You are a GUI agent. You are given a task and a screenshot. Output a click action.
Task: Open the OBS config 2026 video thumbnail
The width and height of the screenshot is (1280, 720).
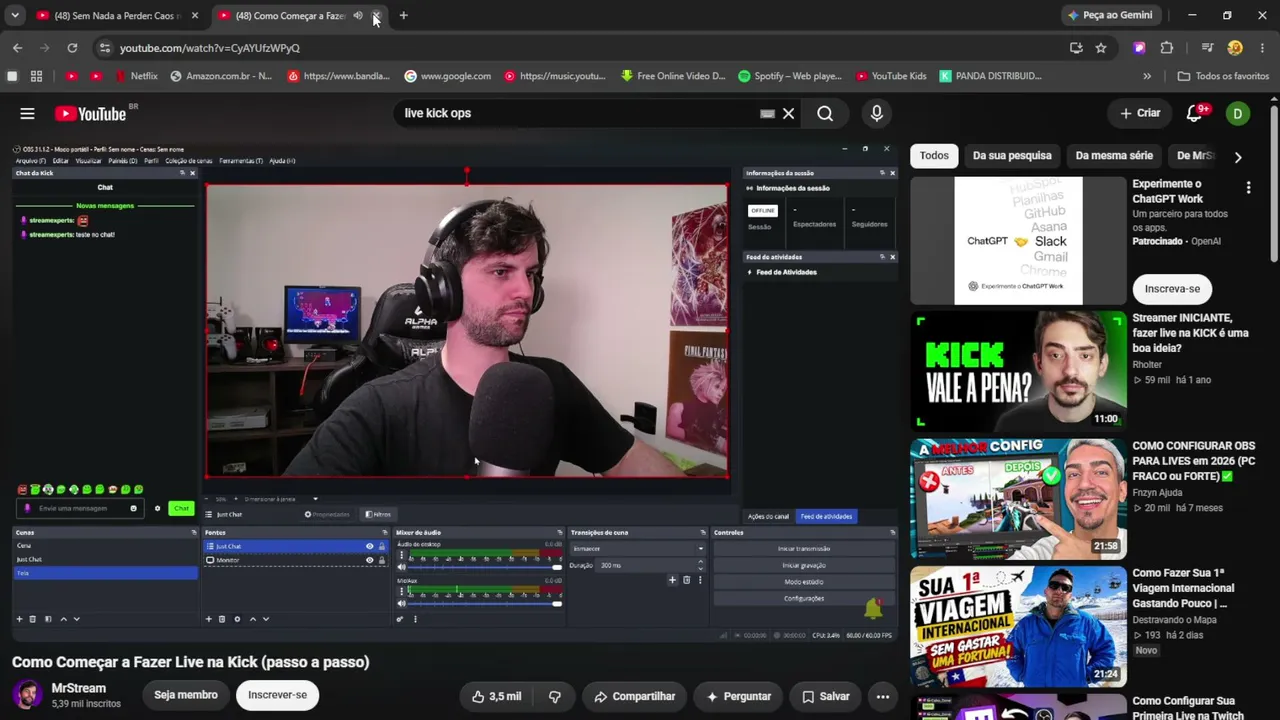[1018, 499]
